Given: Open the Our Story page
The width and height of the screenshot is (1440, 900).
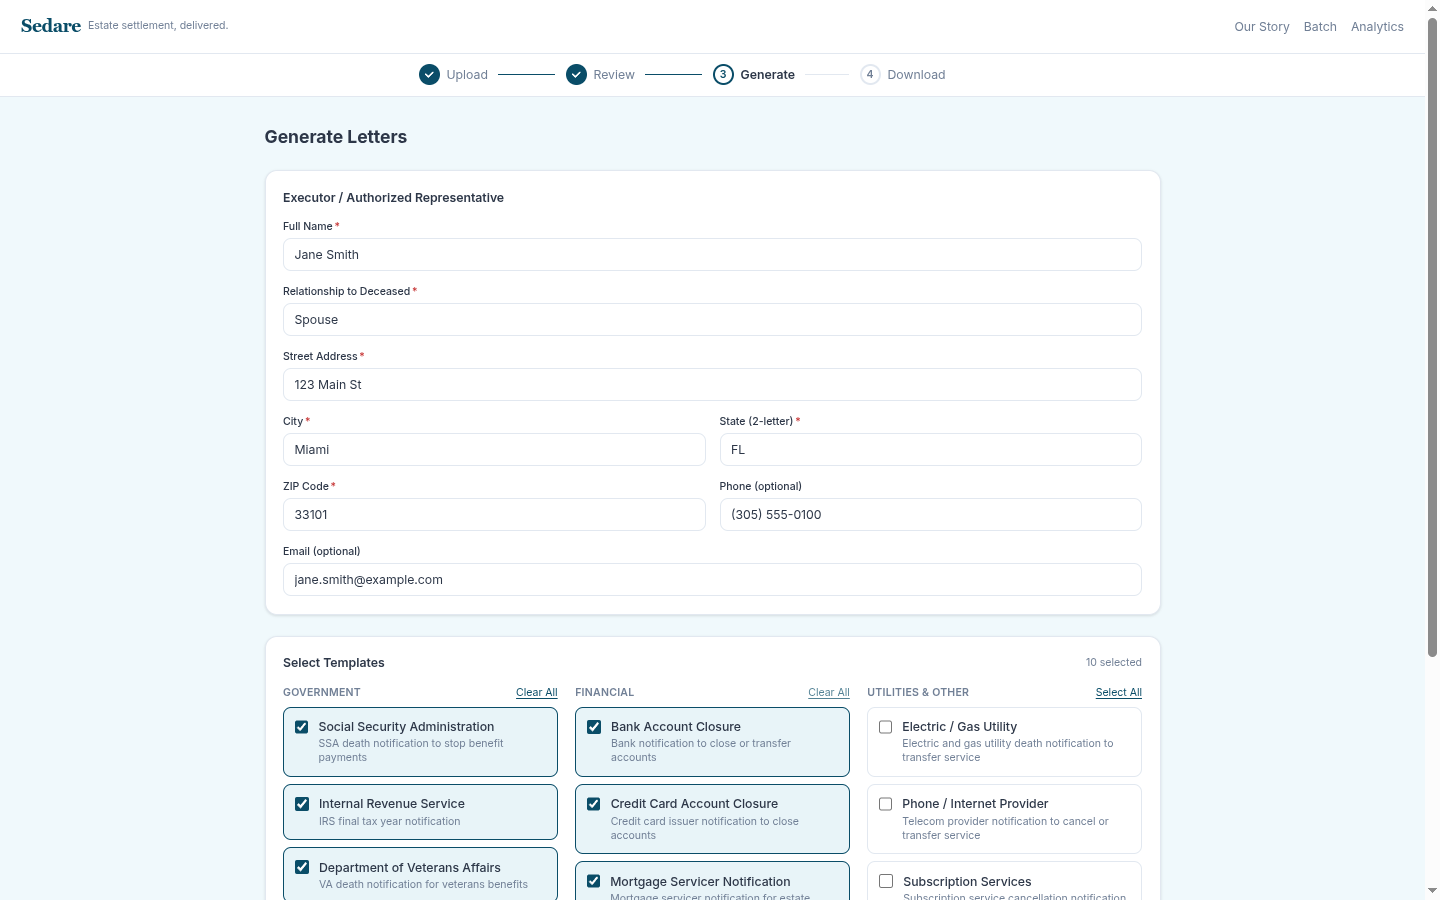Looking at the screenshot, I should click(x=1261, y=27).
